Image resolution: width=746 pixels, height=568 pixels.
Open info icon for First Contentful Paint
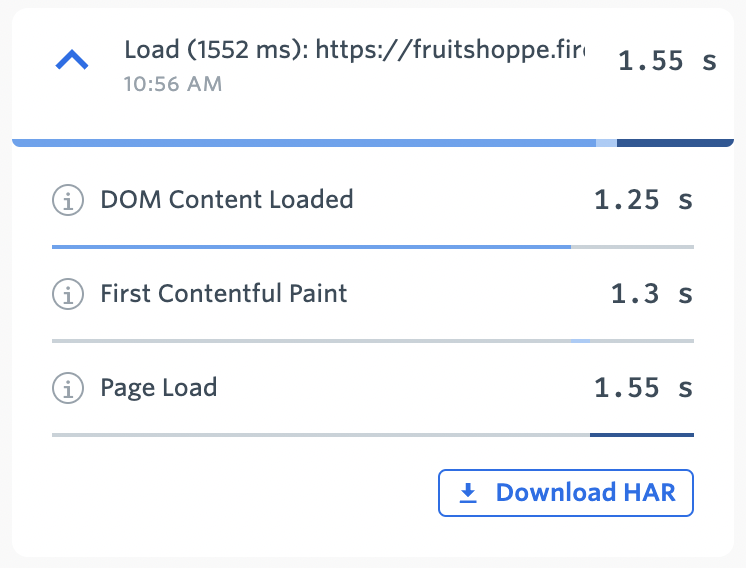(x=68, y=294)
